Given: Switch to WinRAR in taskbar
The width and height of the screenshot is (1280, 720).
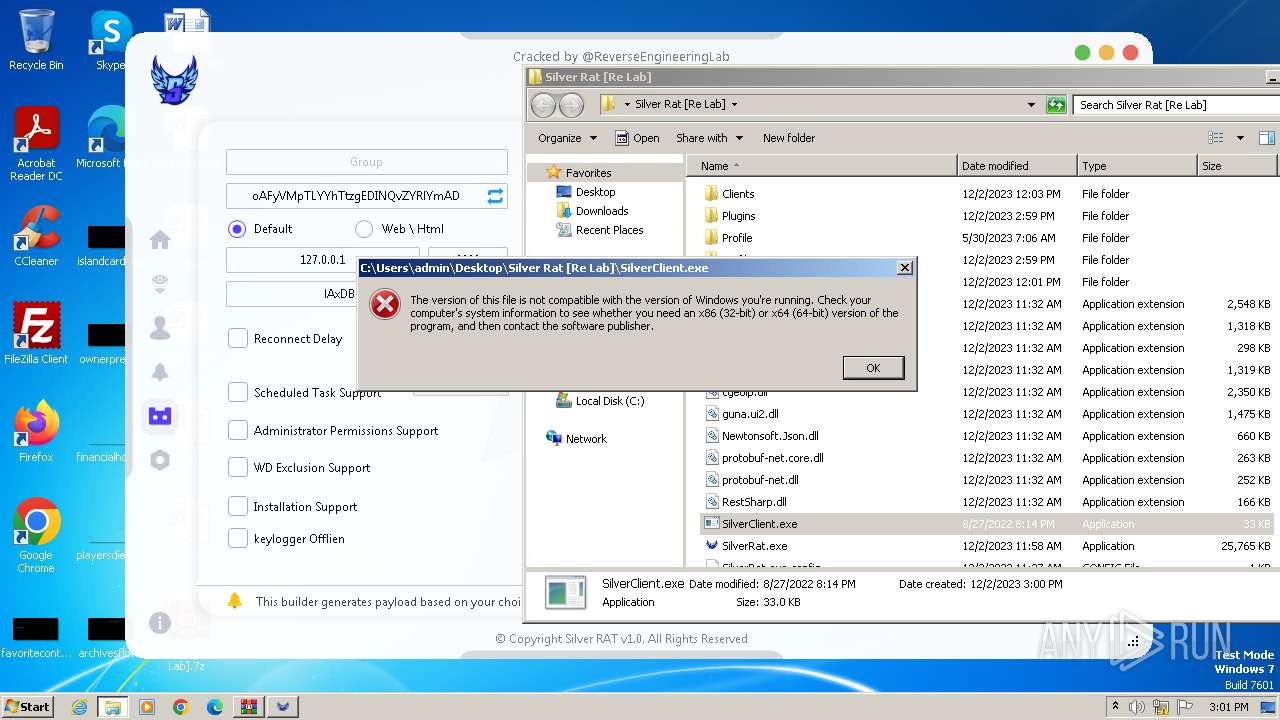Looking at the screenshot, I should click(249, 707).
